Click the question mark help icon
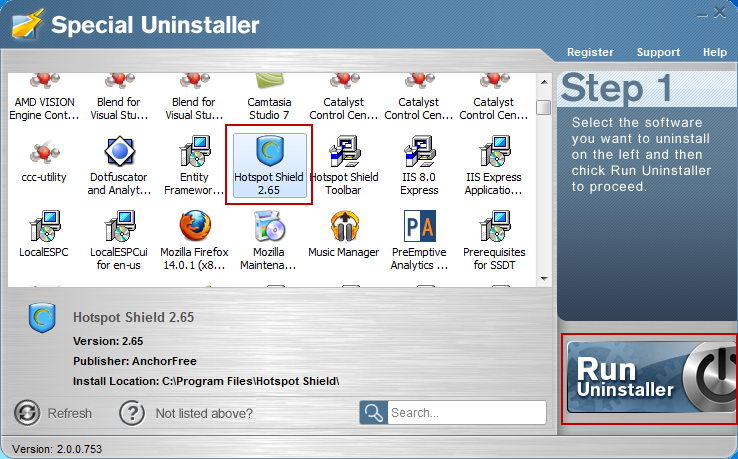Screen dimensions: 738x459 click(x=132, y=413)
